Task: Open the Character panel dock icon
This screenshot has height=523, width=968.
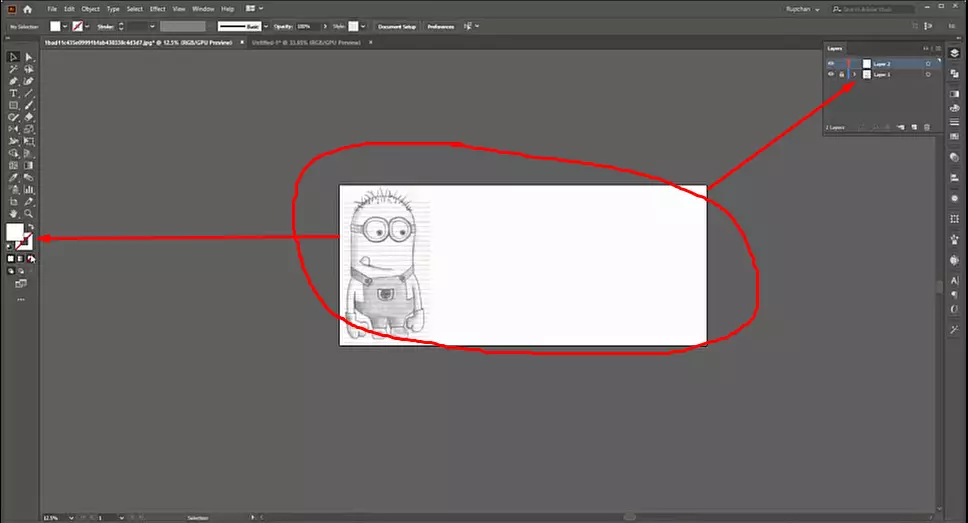Action: pyautogui.click(x=954, y=280)
